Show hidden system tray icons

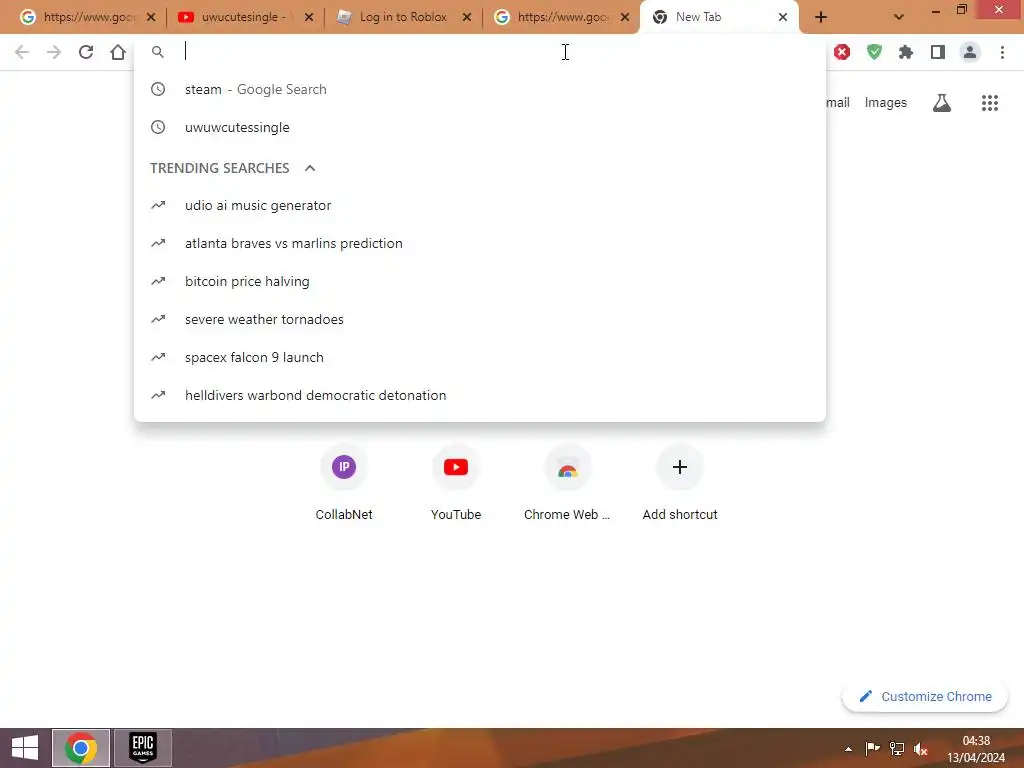(848, 749)
